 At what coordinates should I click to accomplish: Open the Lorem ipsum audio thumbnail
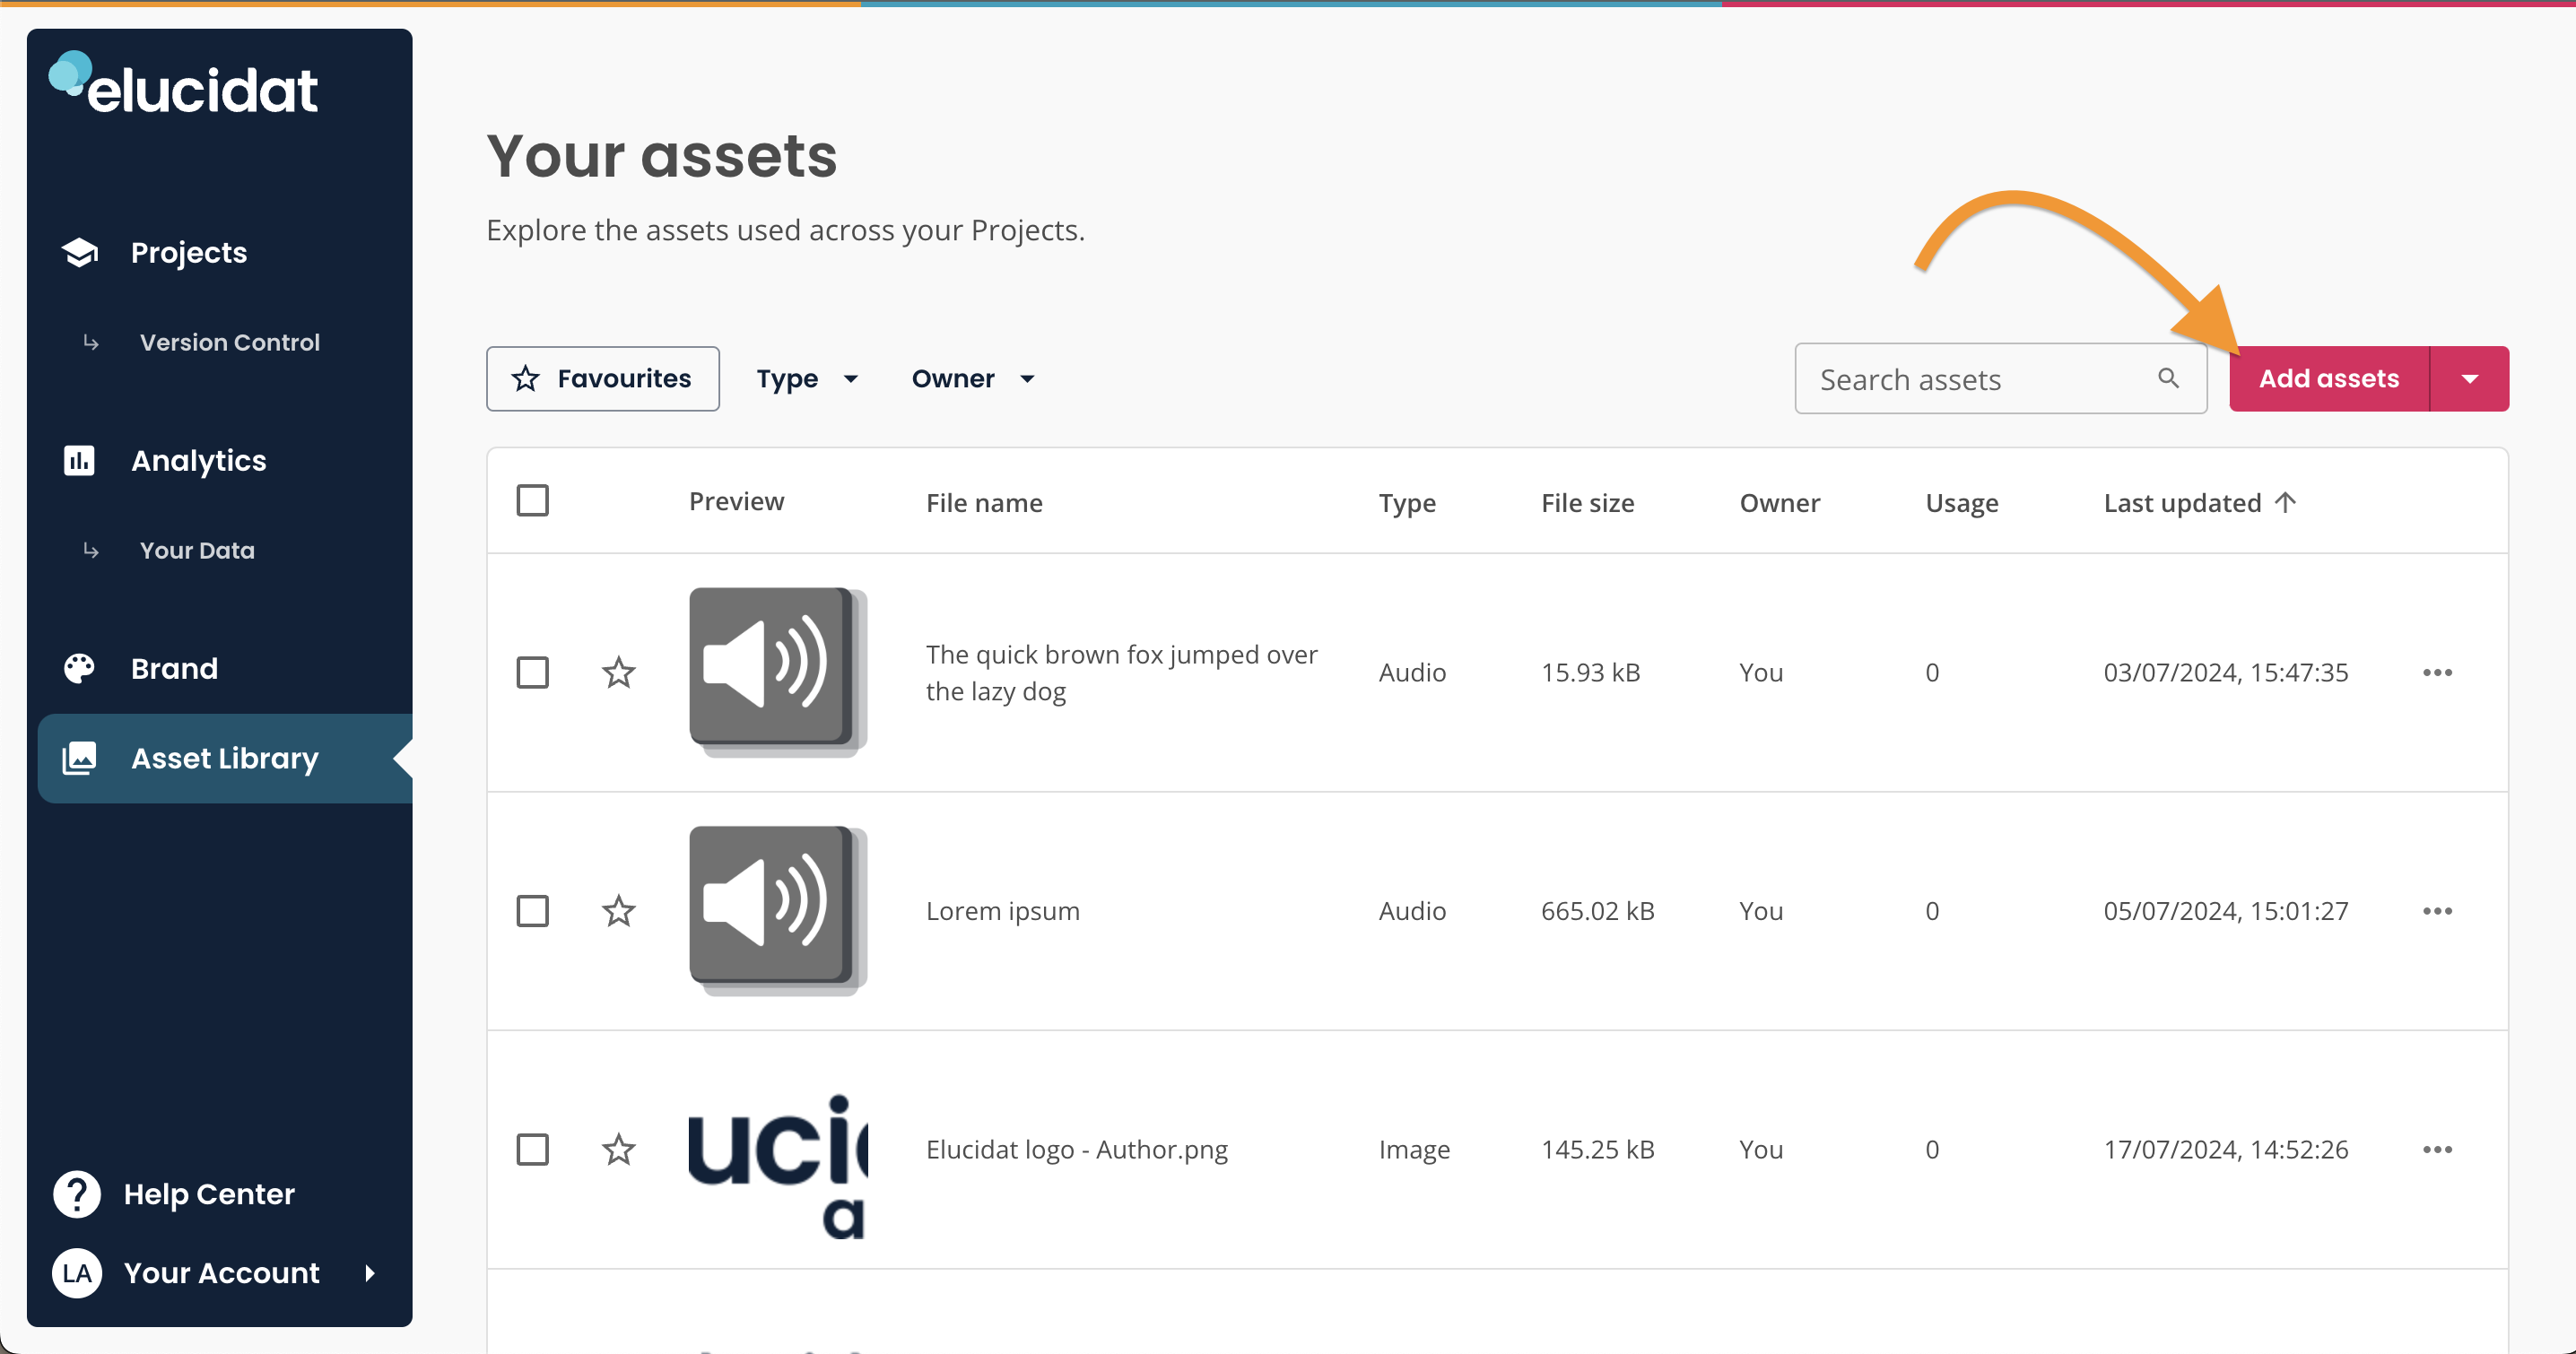[x=778, y=911]
